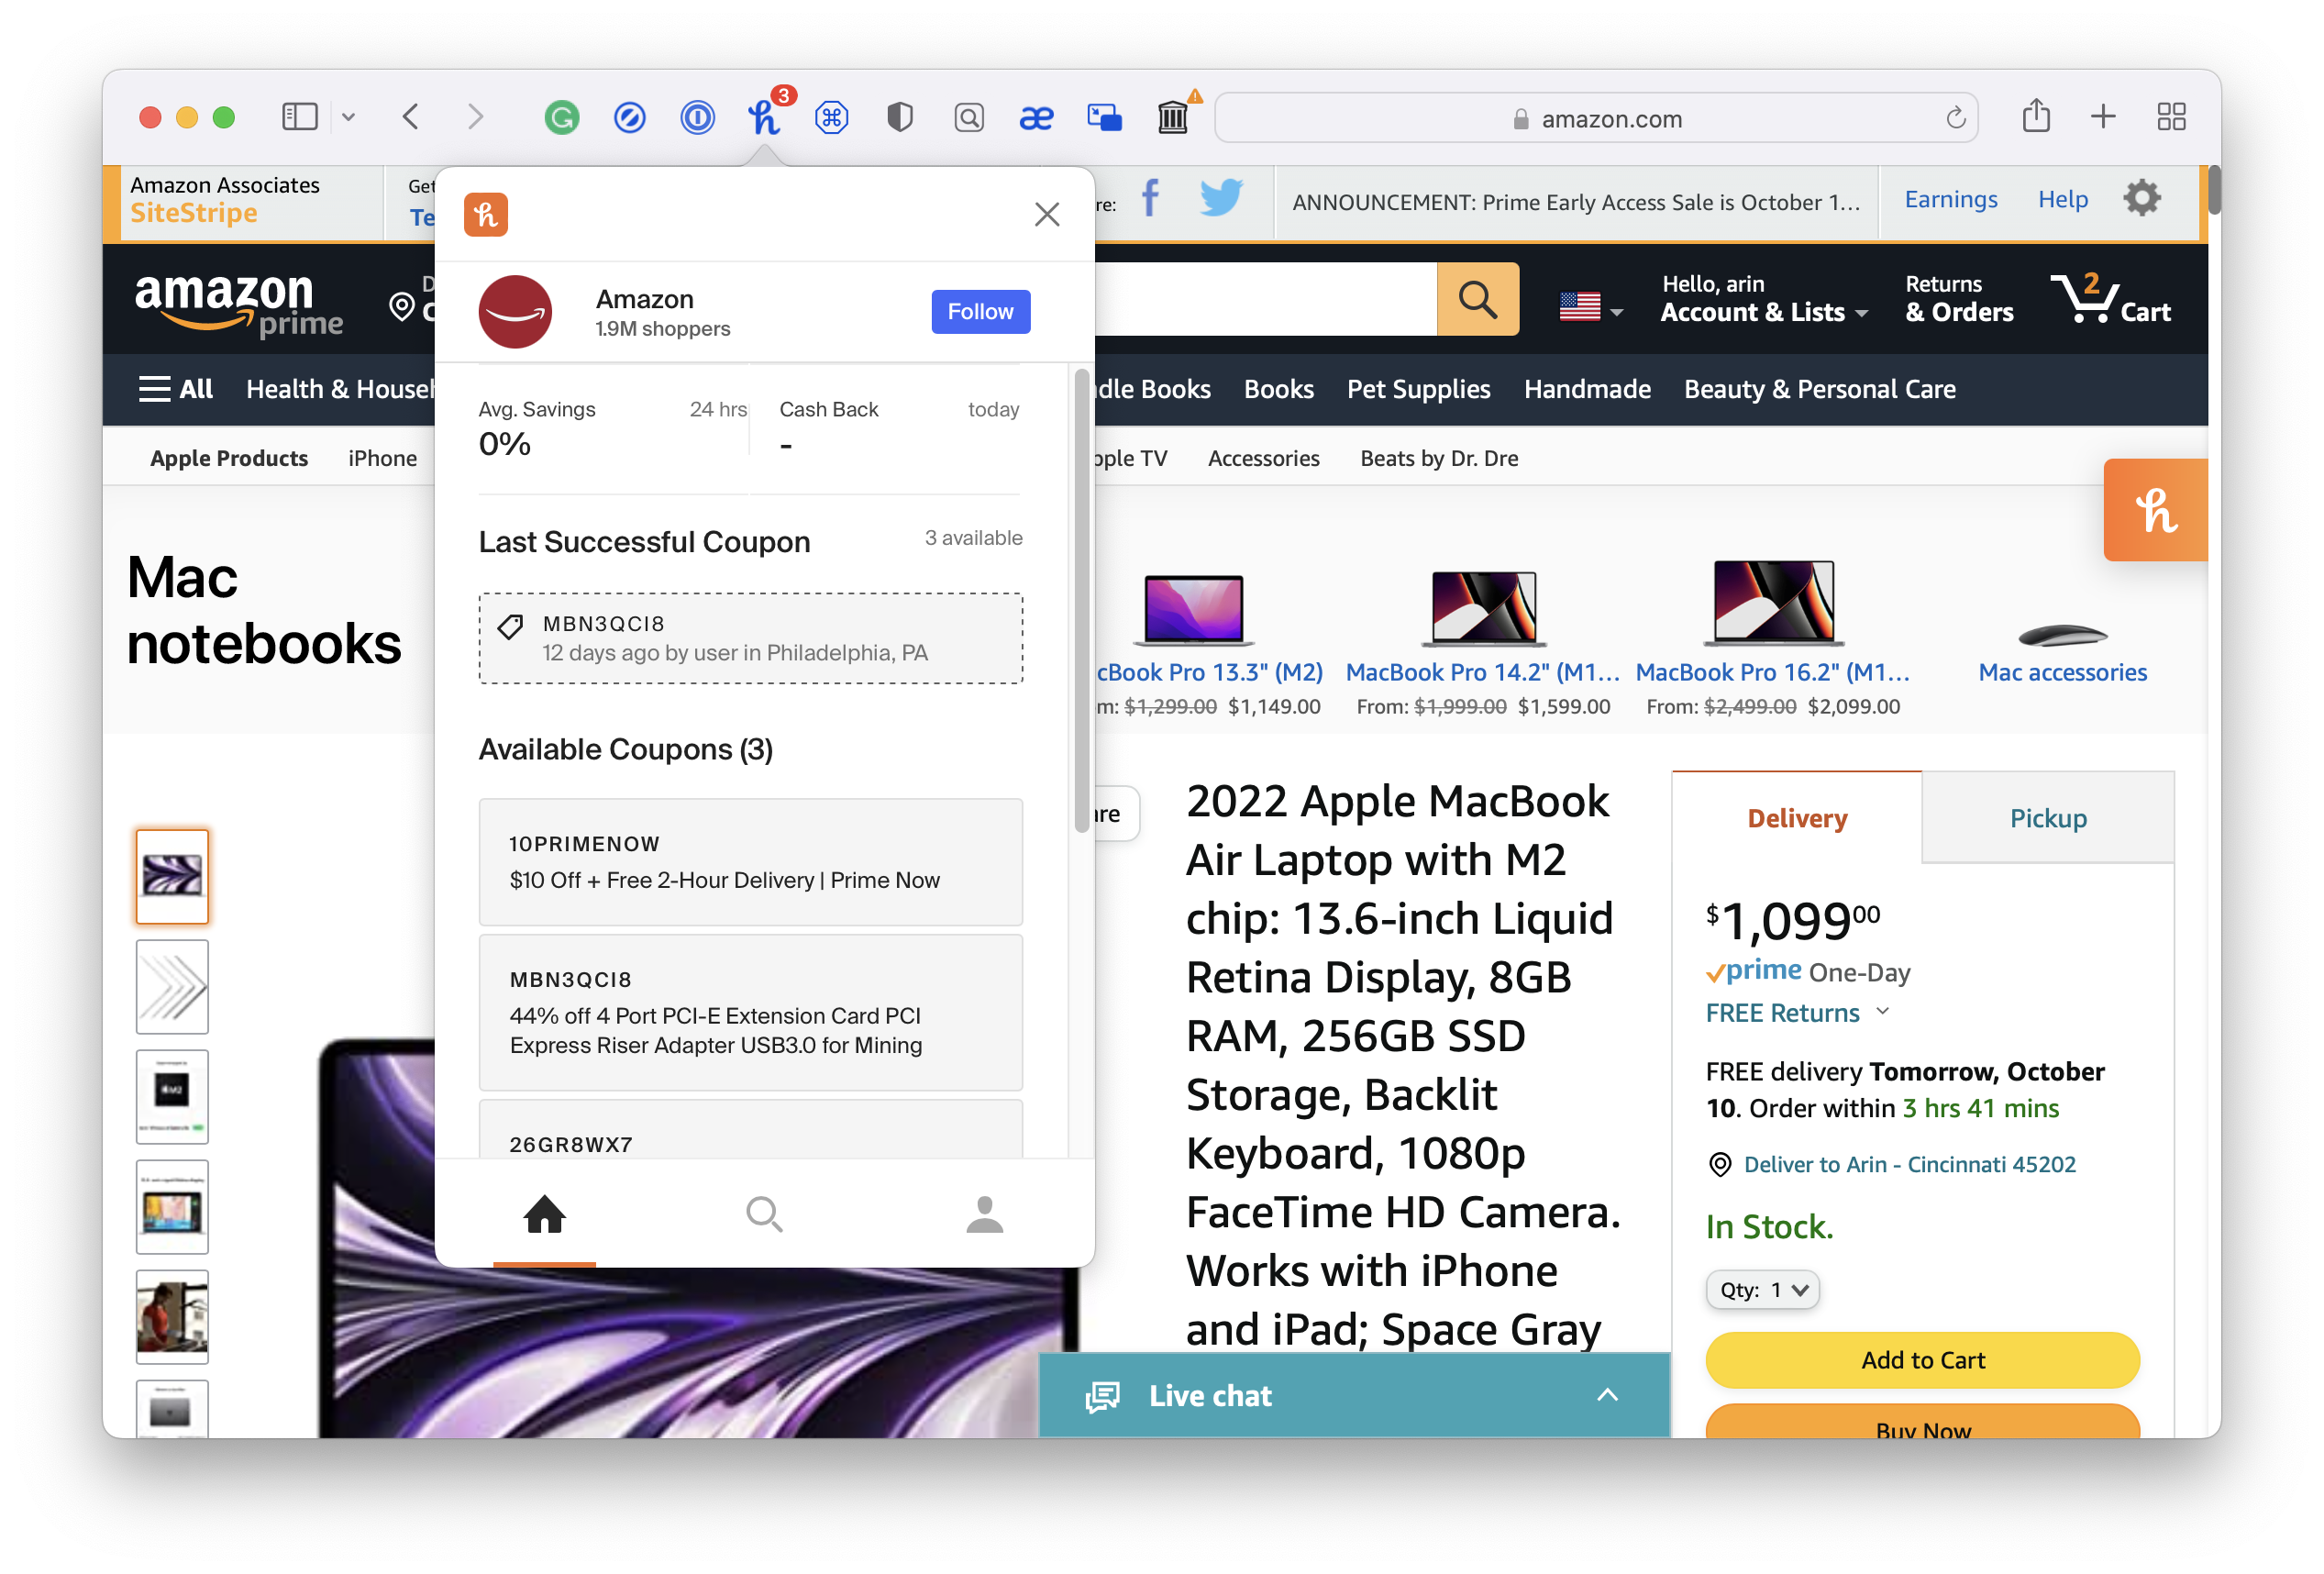Click the shield privacy extension icon
This screenshot has height=1574, width=2324.
[899, 117]
